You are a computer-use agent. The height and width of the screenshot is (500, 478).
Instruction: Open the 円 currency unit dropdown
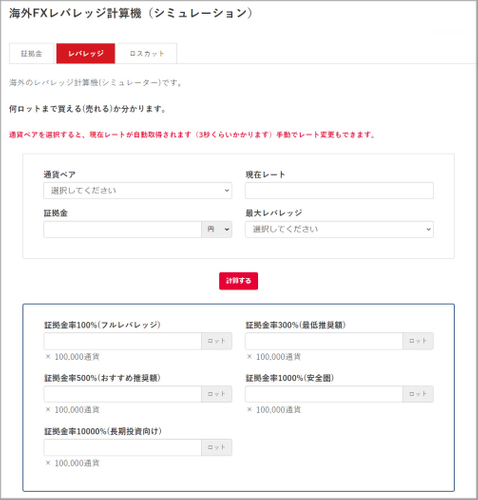pyautogui.click(x=217, y=229)
